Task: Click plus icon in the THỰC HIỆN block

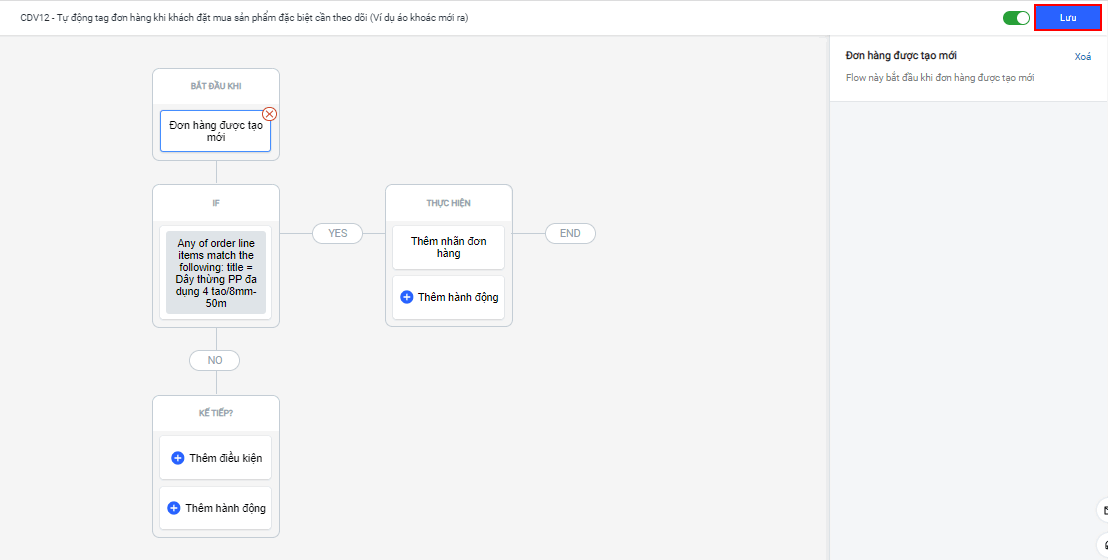Action: (407, 297)
